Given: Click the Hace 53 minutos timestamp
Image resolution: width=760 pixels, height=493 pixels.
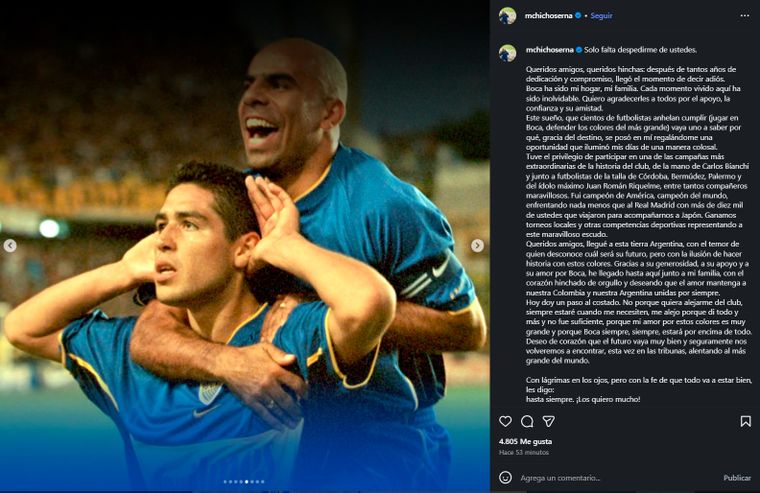Looking at the screenshot, I should coord(524,452).
